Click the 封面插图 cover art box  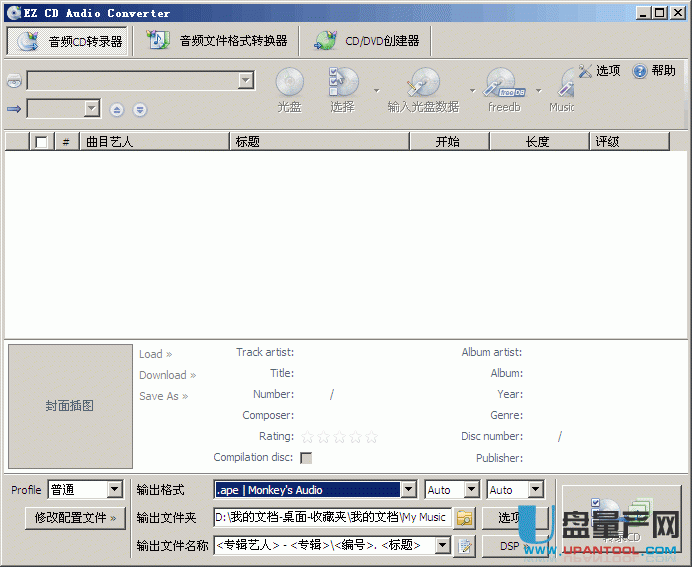coord(70,406)
